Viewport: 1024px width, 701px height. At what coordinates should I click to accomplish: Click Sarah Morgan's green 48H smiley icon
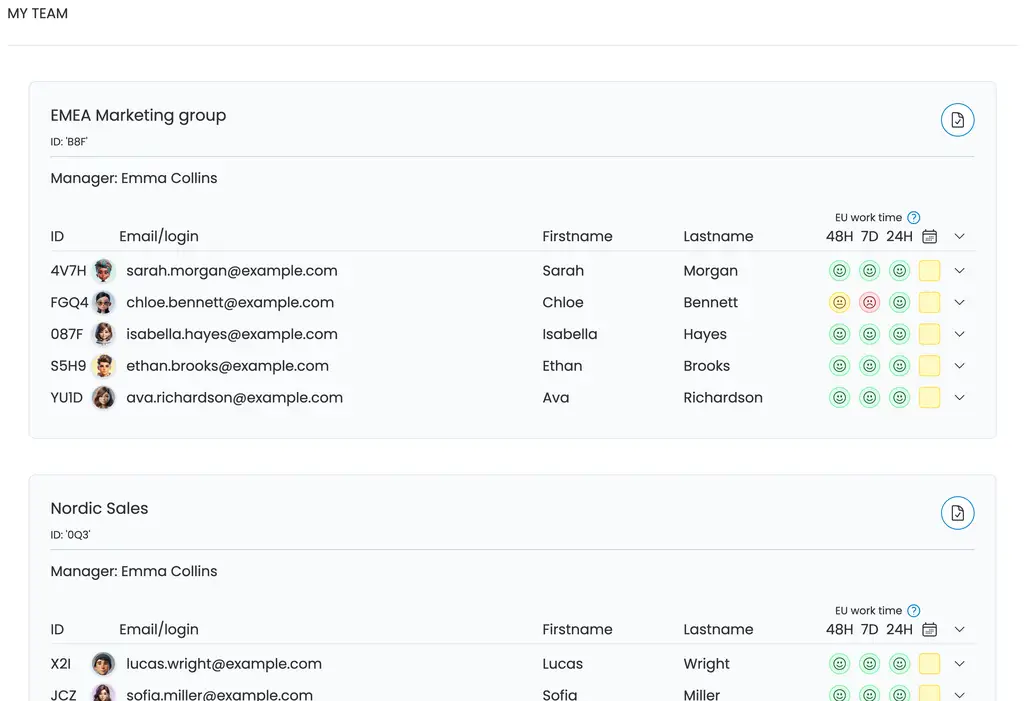click(x=840, y=271)
